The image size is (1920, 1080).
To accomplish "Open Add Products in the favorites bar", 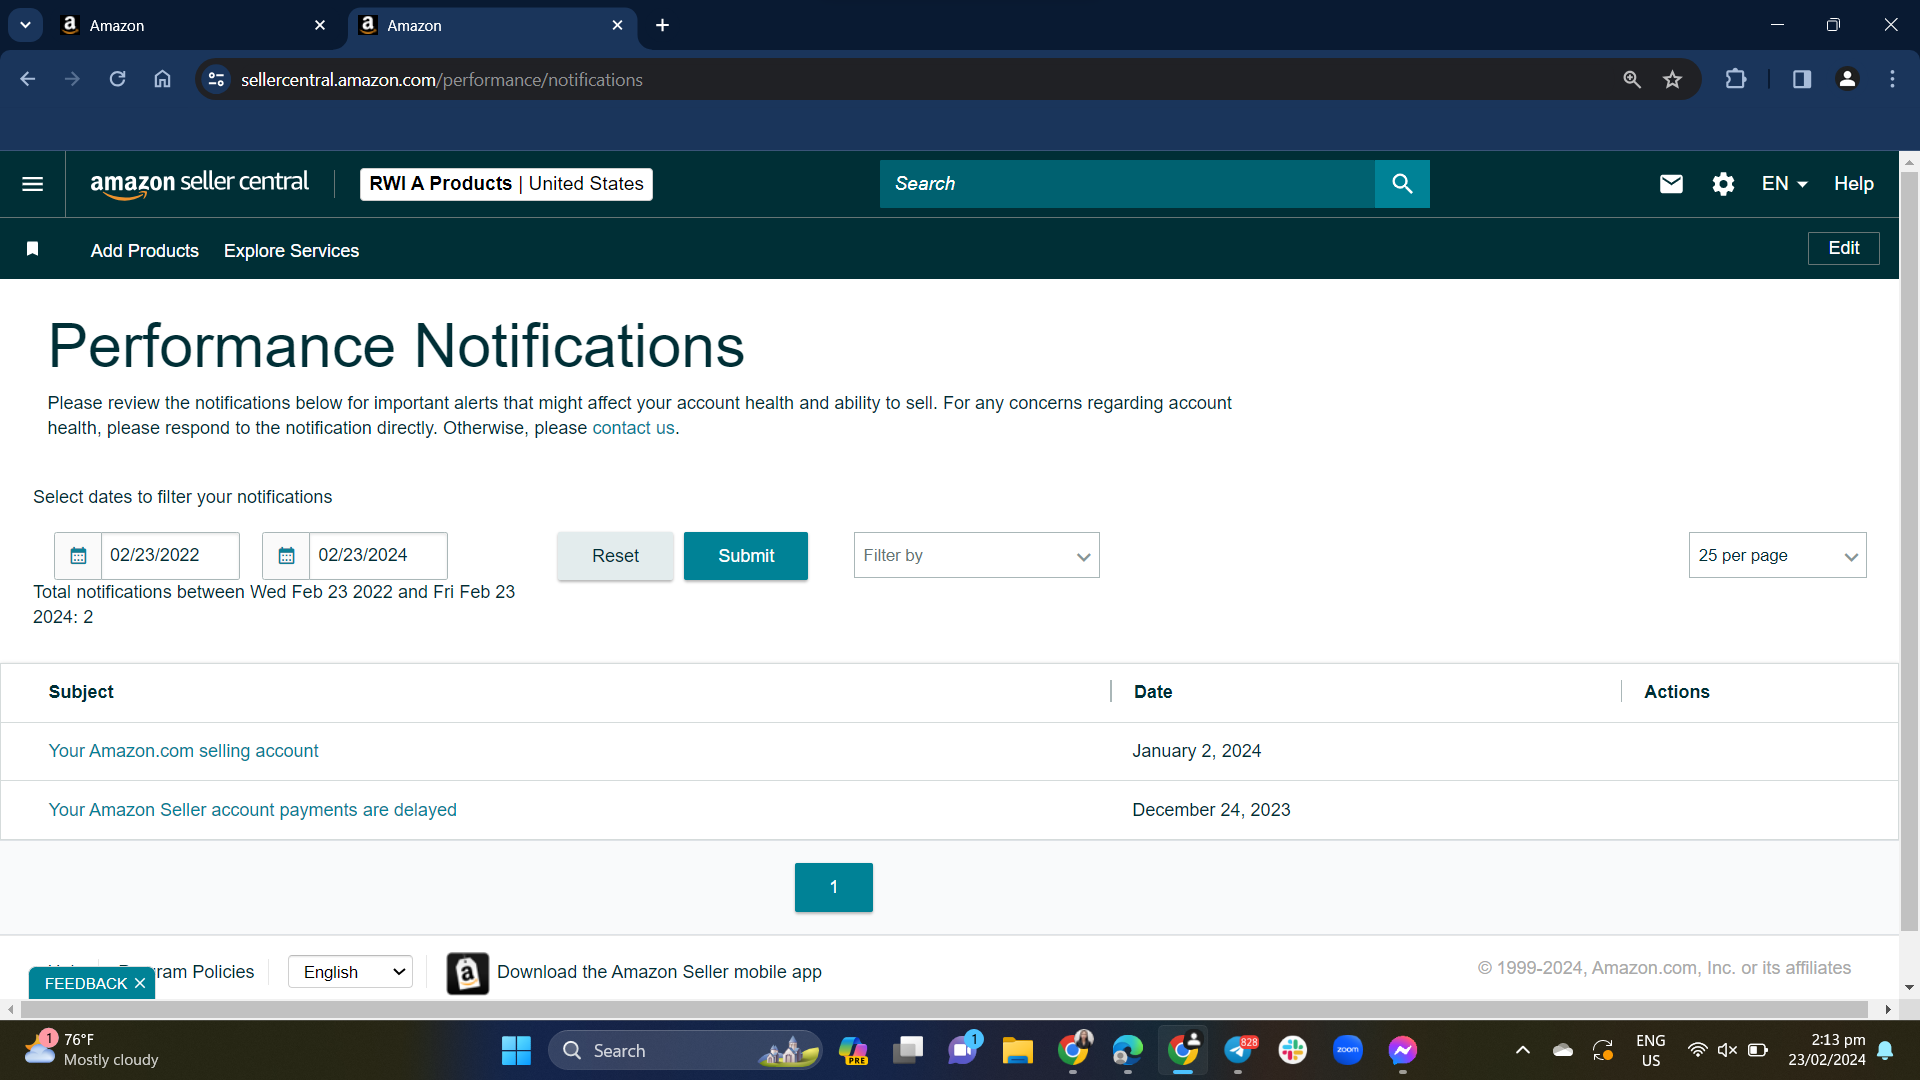I will pyautogui.click(x=144, y=251).
